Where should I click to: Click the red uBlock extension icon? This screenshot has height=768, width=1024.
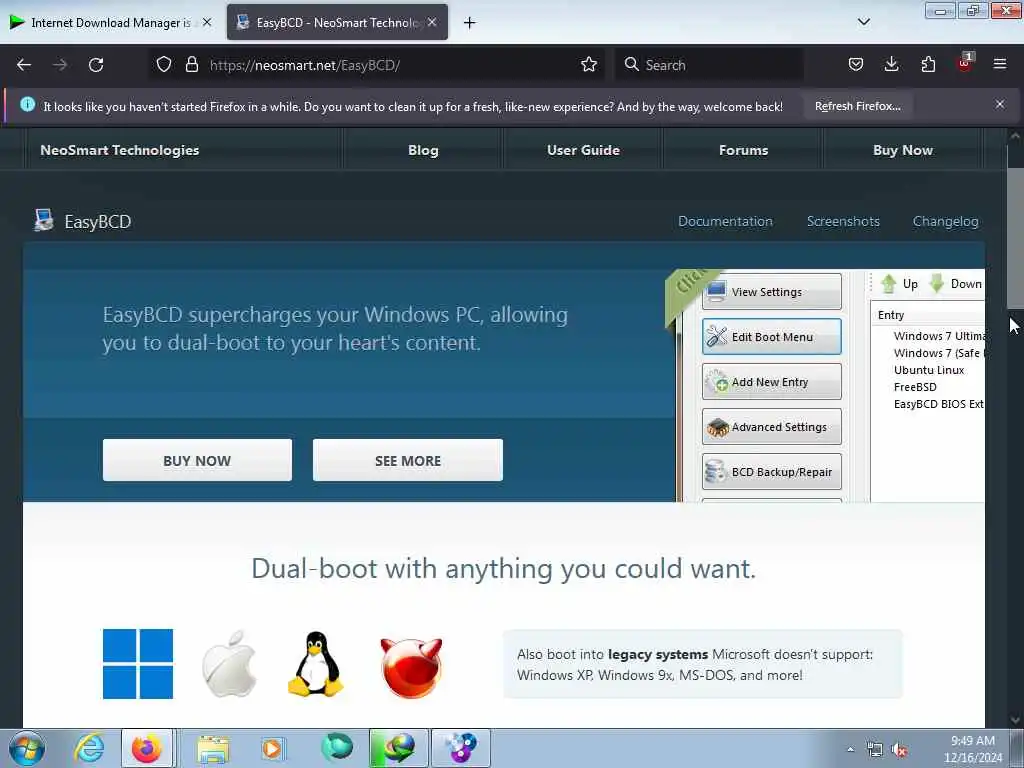coord(965,63)
